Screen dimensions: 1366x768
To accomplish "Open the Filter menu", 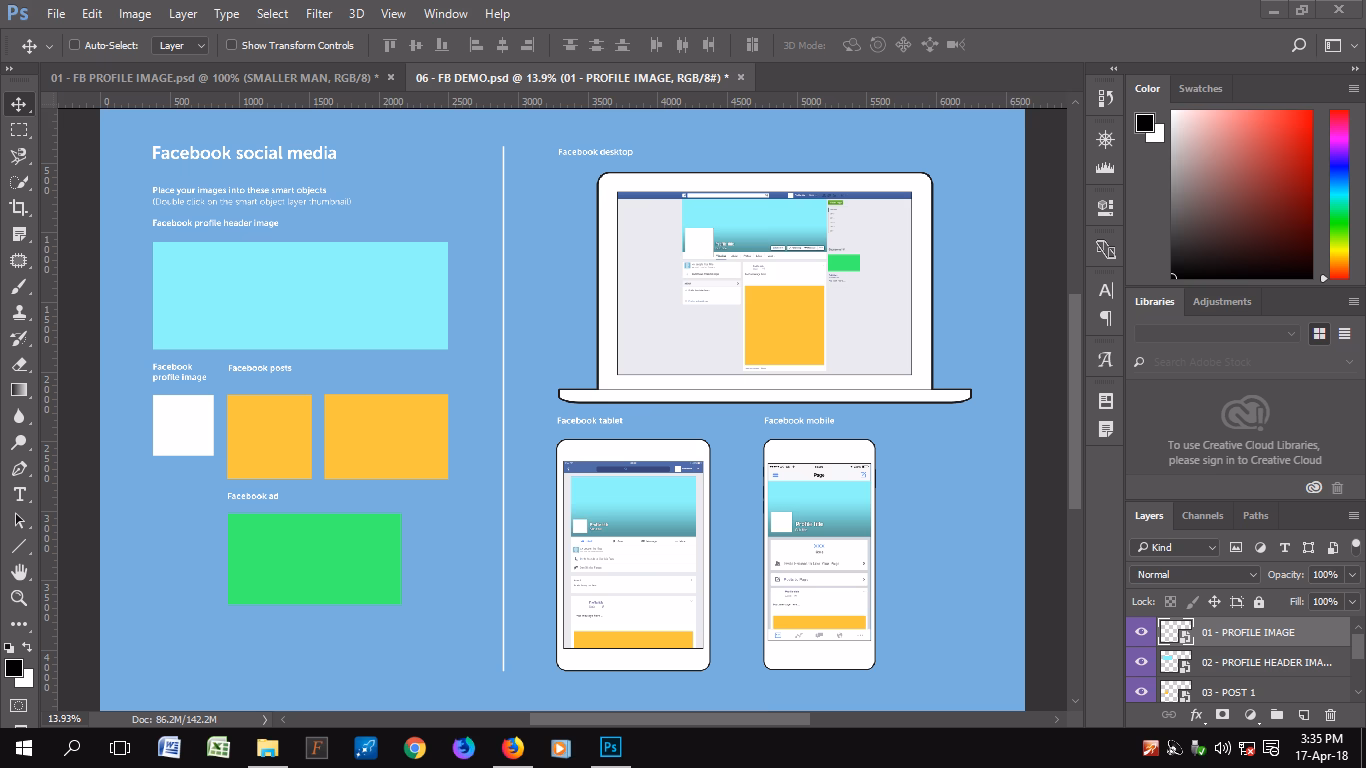I will [x=319, y=14].
